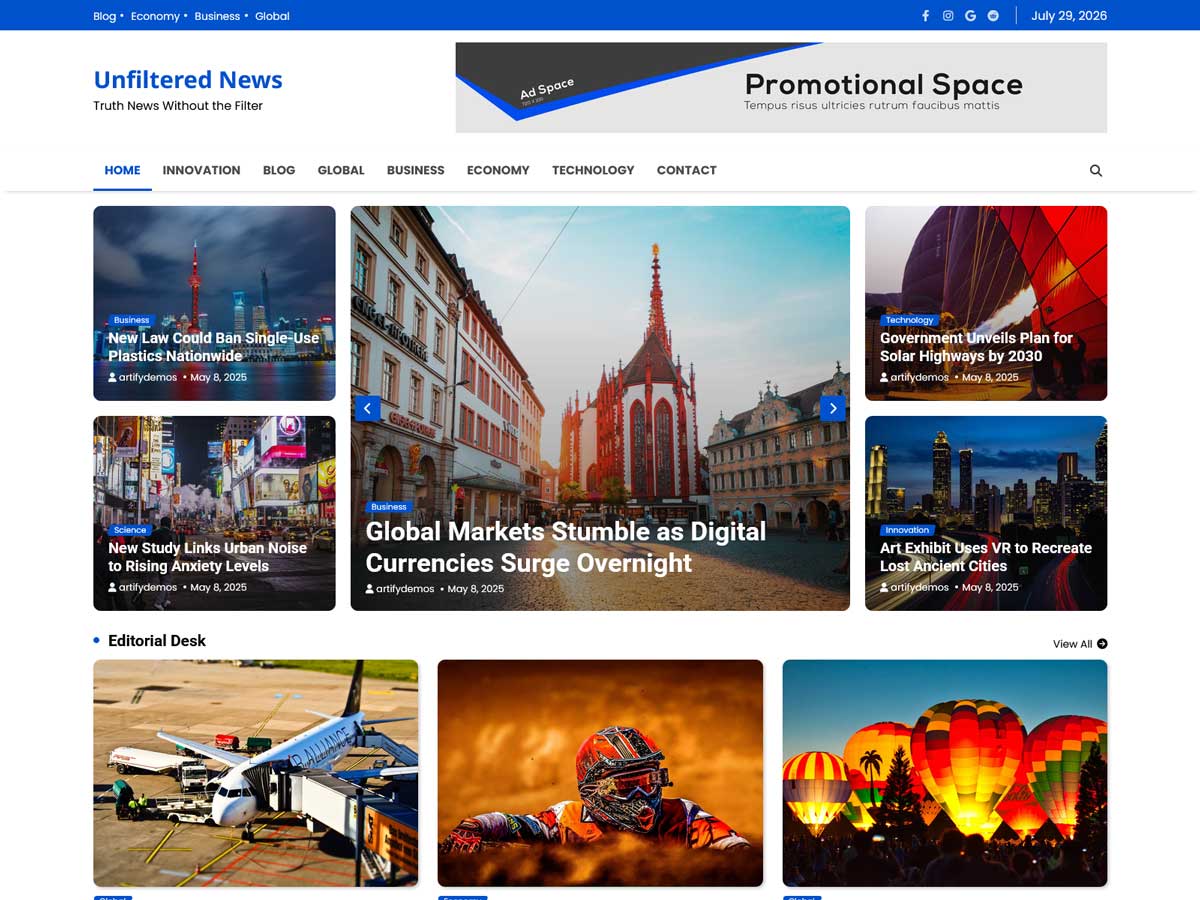The width and height of the screenshot is (1200, 900).
Task: Click Business tag on Single-Use Plastics post
Action: (x=131, y=320)
